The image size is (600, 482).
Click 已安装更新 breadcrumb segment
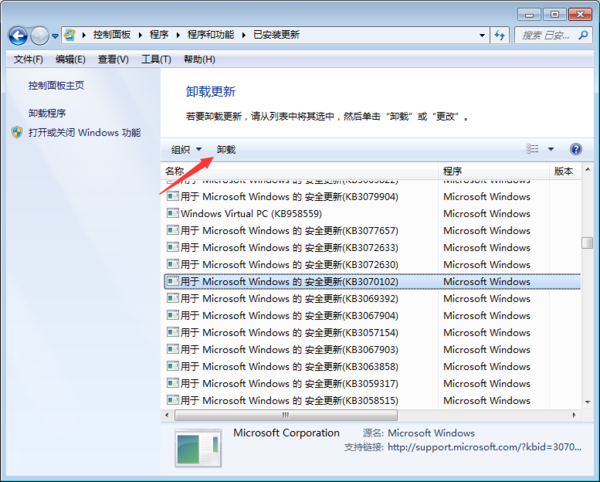click(276, 35)
